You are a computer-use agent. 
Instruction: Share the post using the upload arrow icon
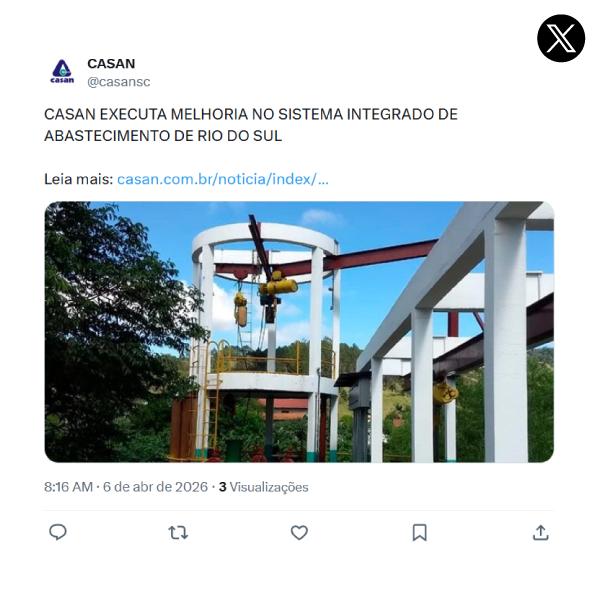(x=541, y=532)
